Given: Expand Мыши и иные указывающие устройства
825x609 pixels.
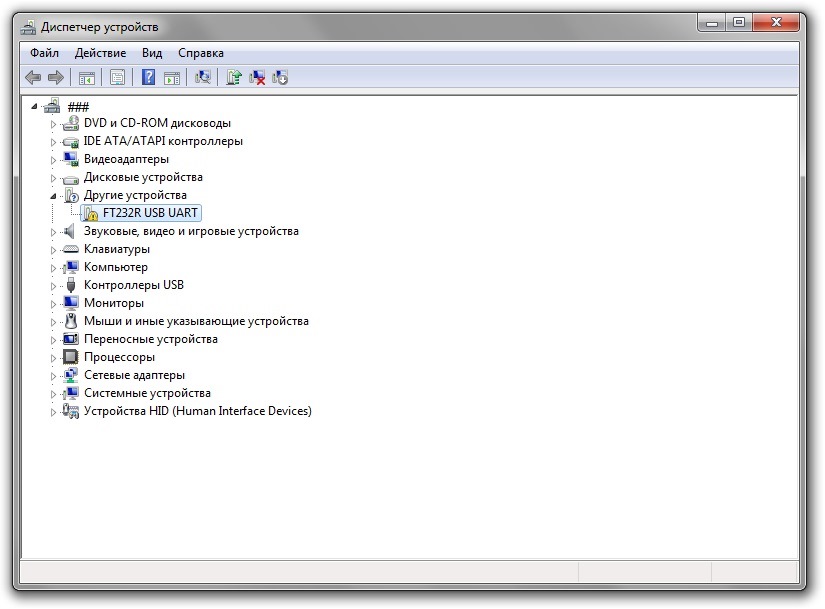Looking at the screenshot, I should 53,322.
